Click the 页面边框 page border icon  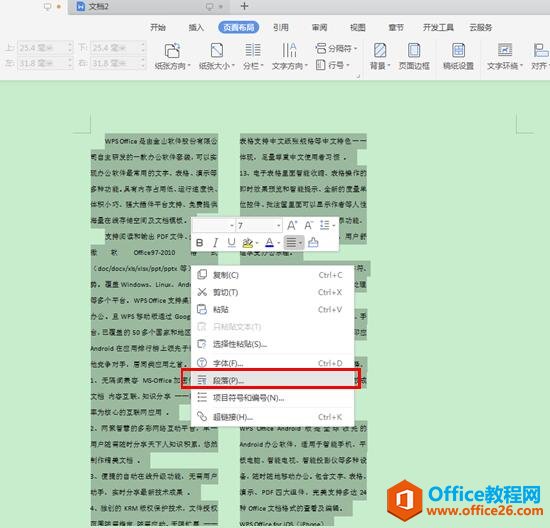click(x=414, y=50)
